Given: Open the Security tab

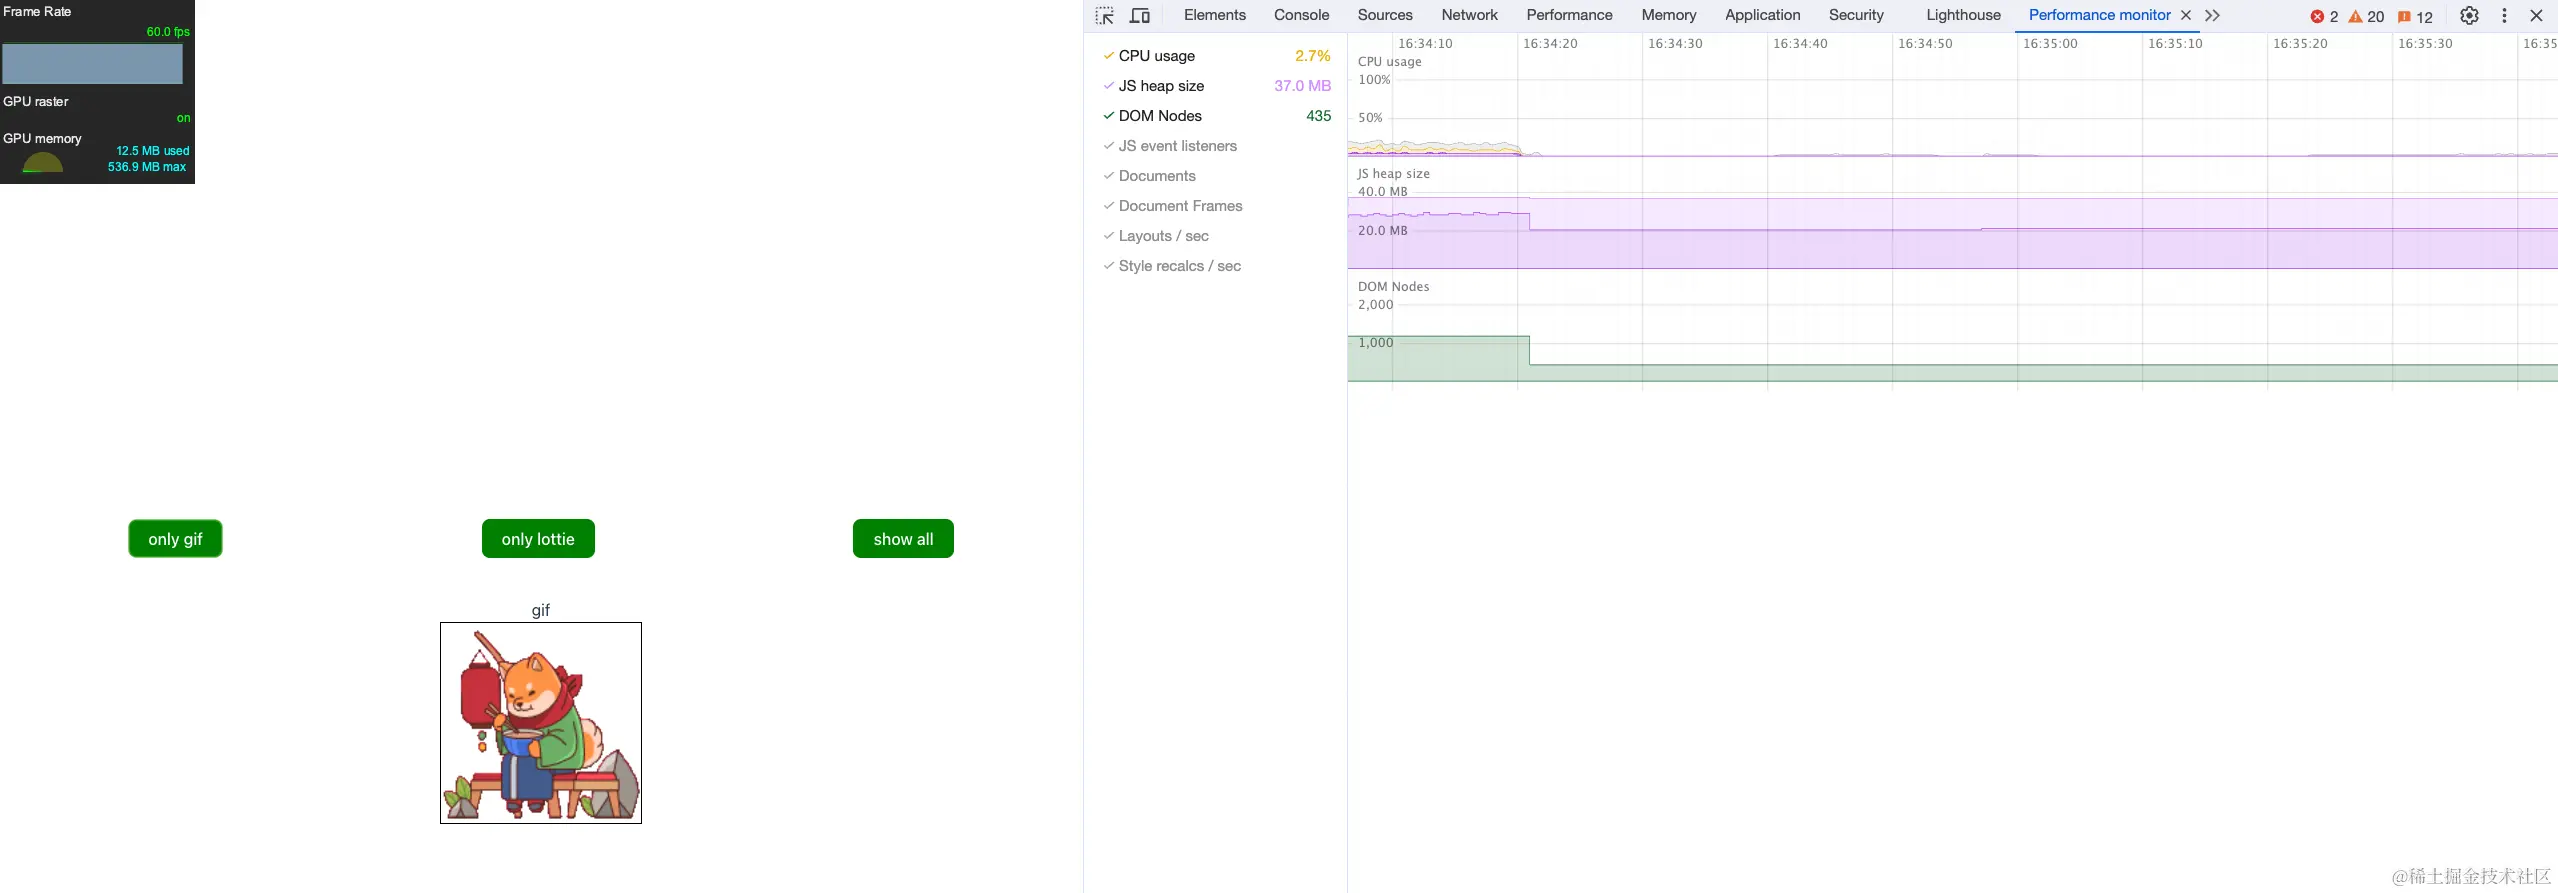Looking at the screenshot, I should click(x=1856, y=15).
